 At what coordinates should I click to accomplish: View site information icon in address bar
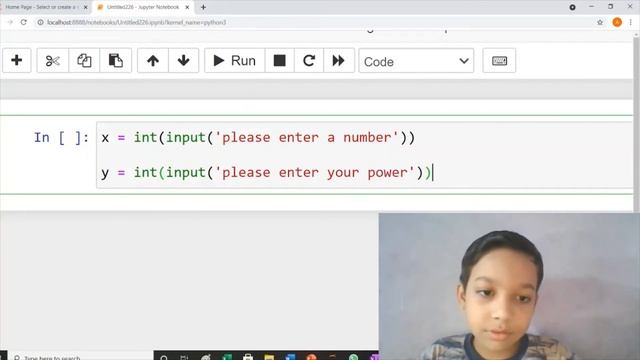tap(40, 22)
